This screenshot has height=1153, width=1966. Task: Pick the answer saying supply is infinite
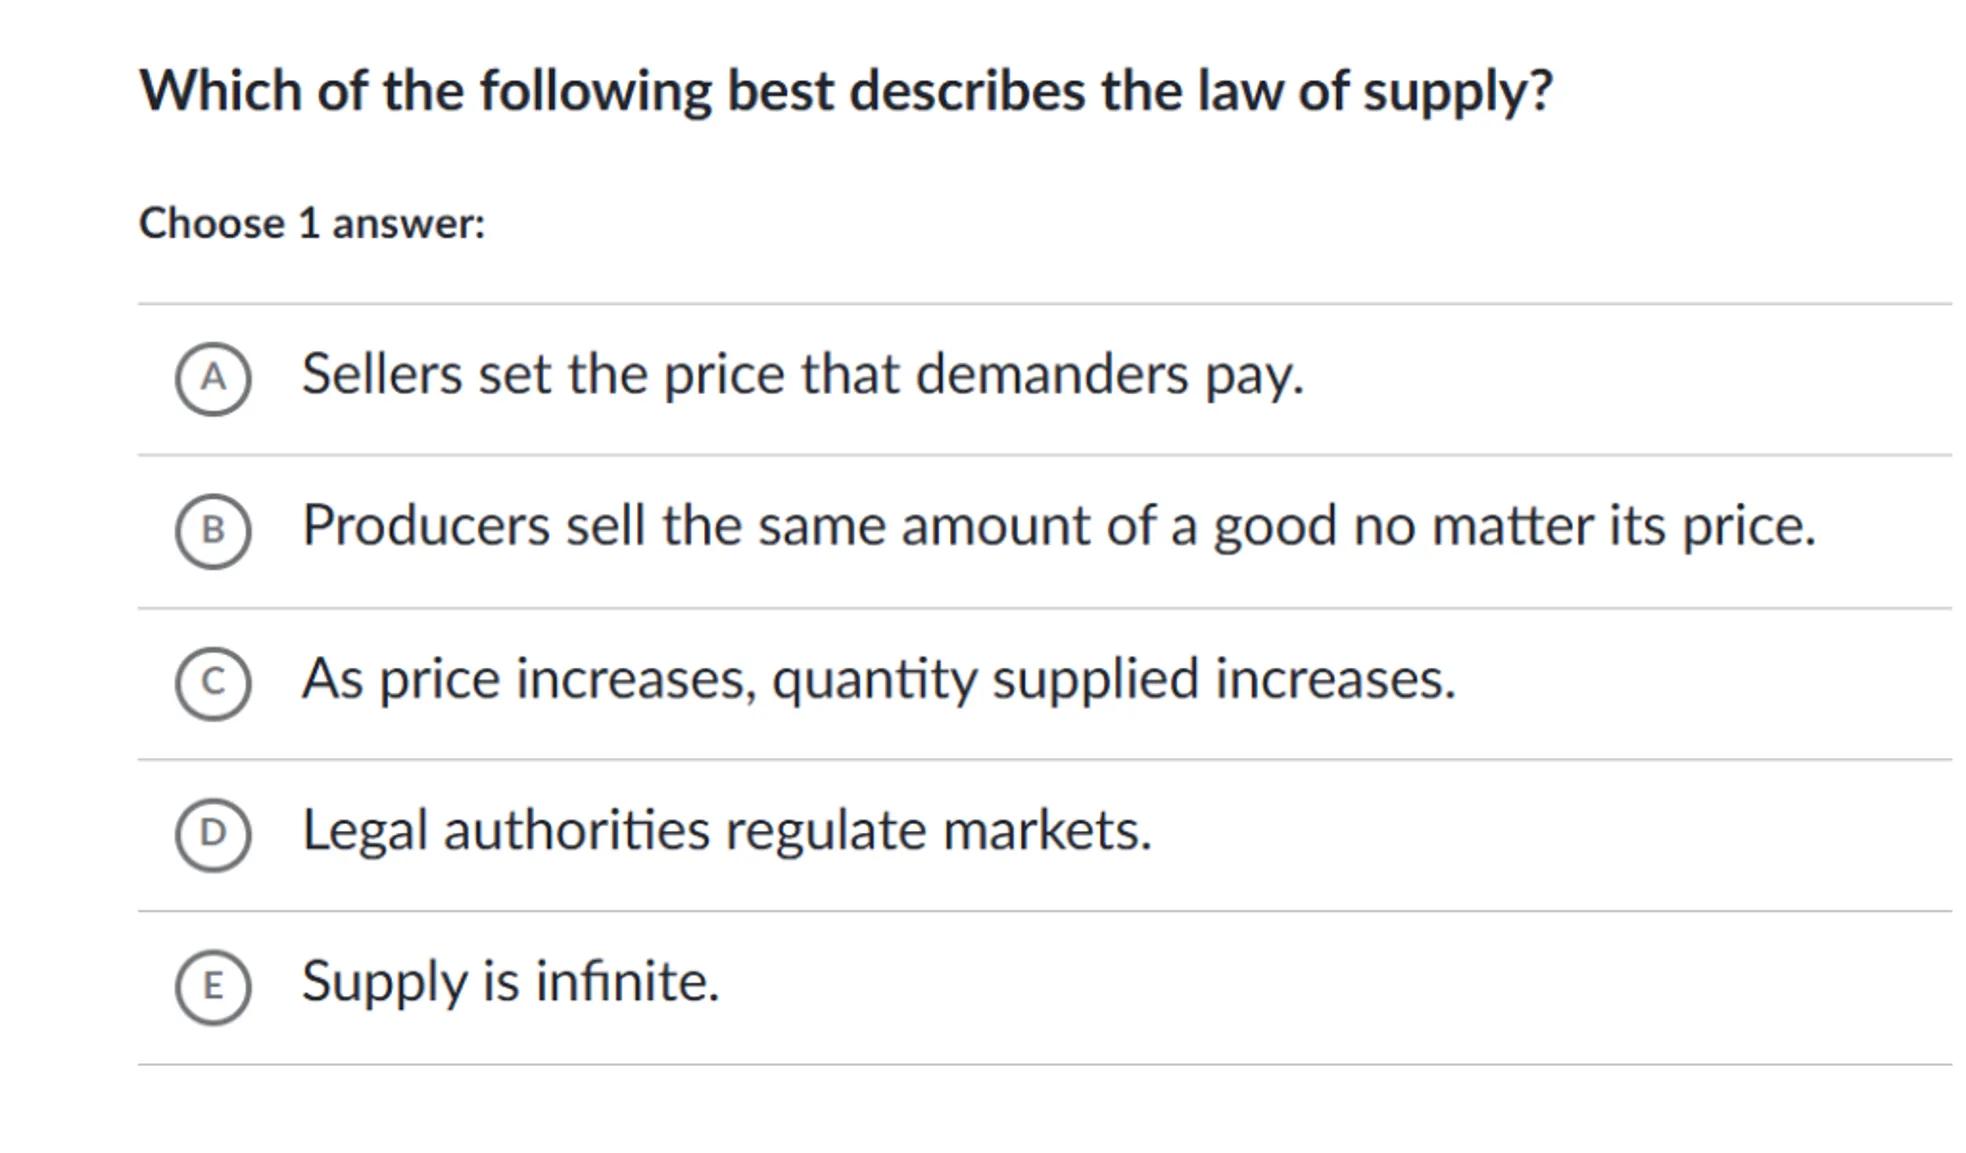click(510, 981)
